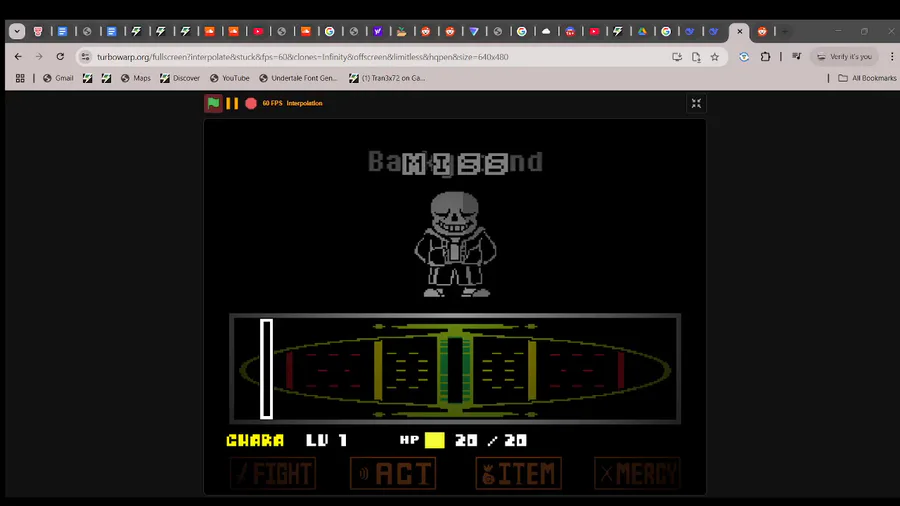Open the tab search dropdown arrow
900x506 pixels.
pyautogui.click(x=17, y=32)
